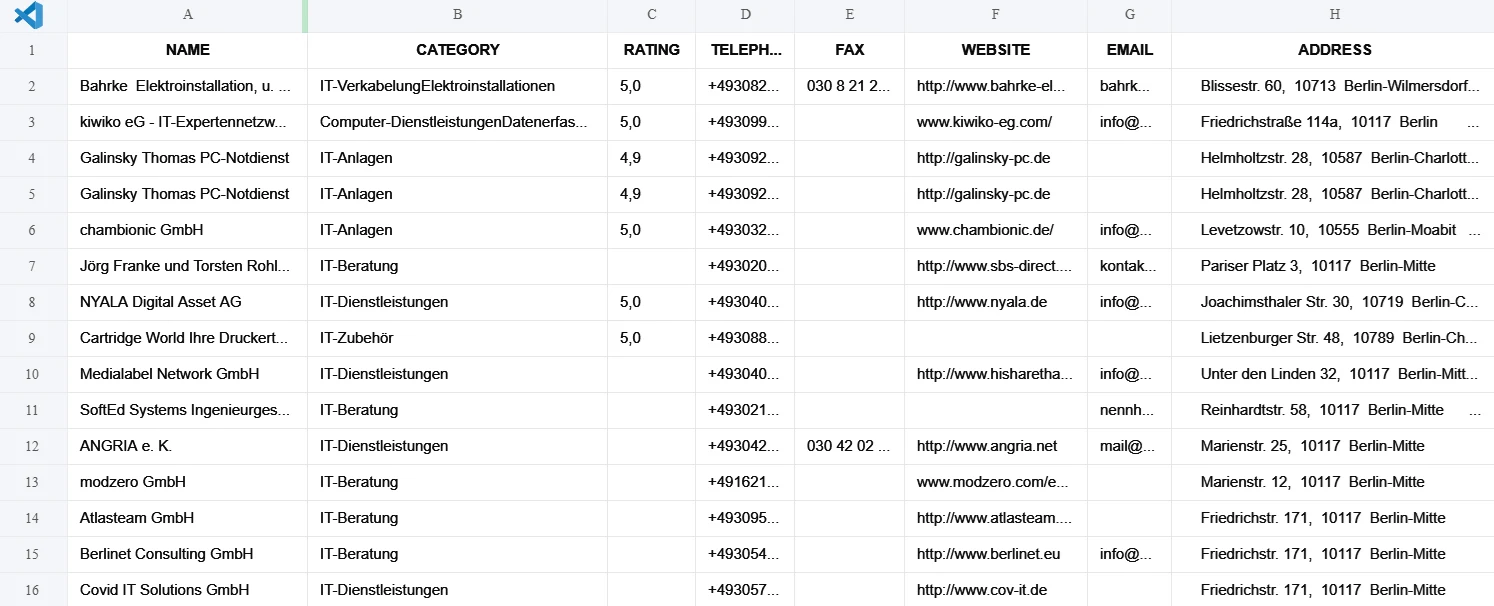Select the Unter den Linden 32 cell
The width and height of the screenshot is (1494, 606).
coord(1335,374)
